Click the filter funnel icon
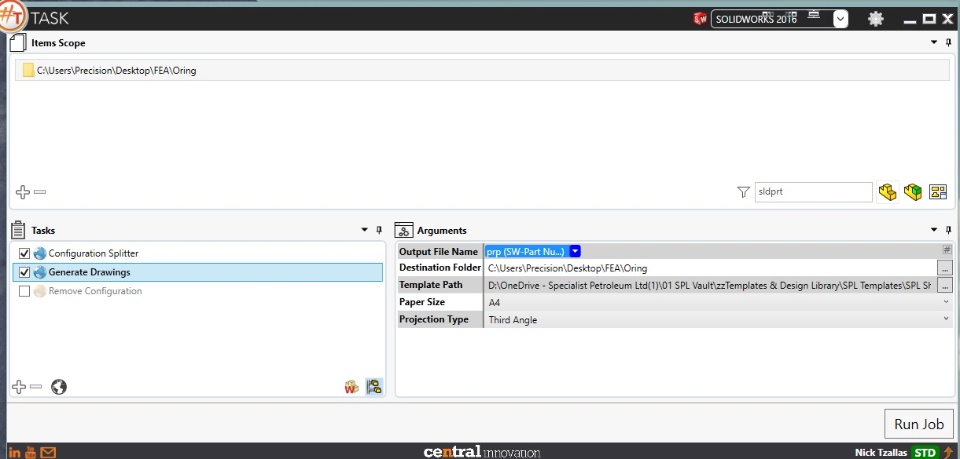Image resolution: width=960 pixels, height=459 pixels. tap(743, 192)
